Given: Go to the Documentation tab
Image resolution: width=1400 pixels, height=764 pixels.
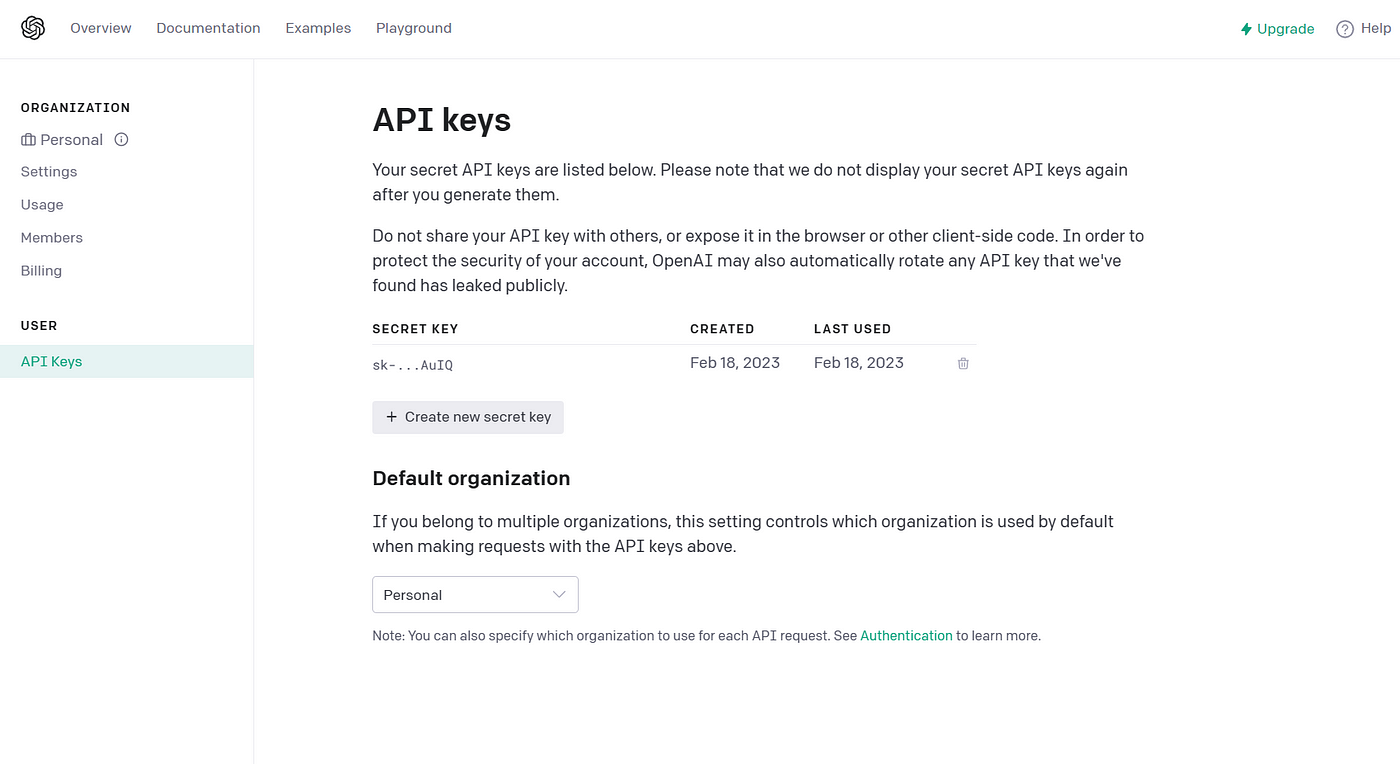Looking at the screenshot, I should [208, 28].
